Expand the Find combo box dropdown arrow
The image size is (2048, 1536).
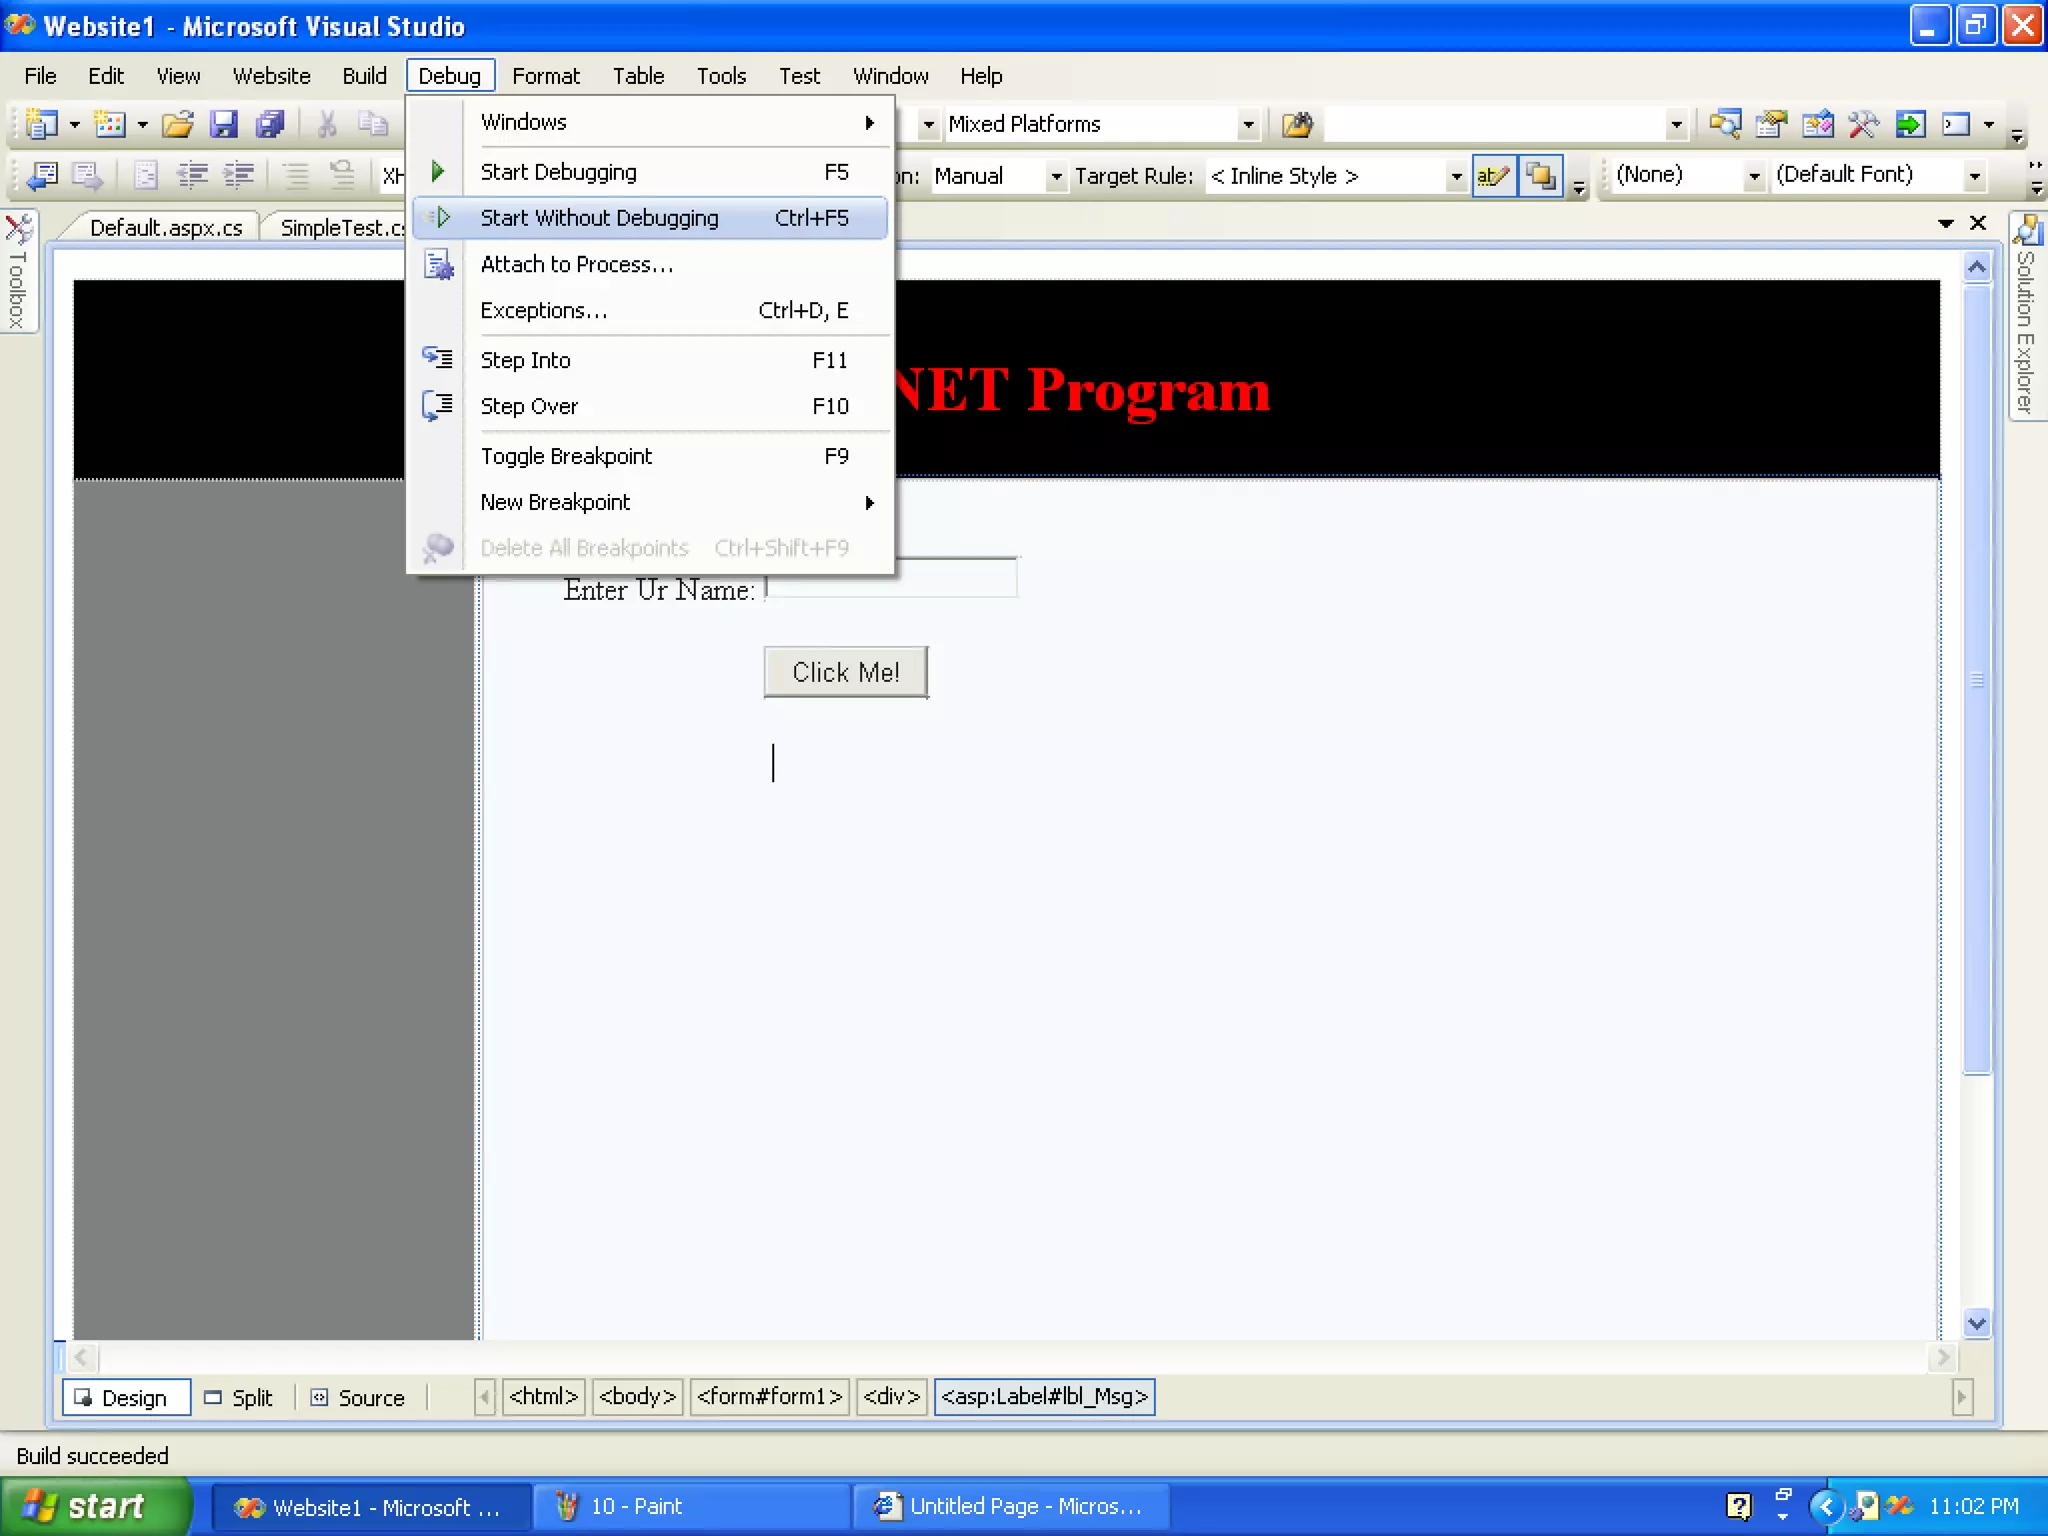1676,125
